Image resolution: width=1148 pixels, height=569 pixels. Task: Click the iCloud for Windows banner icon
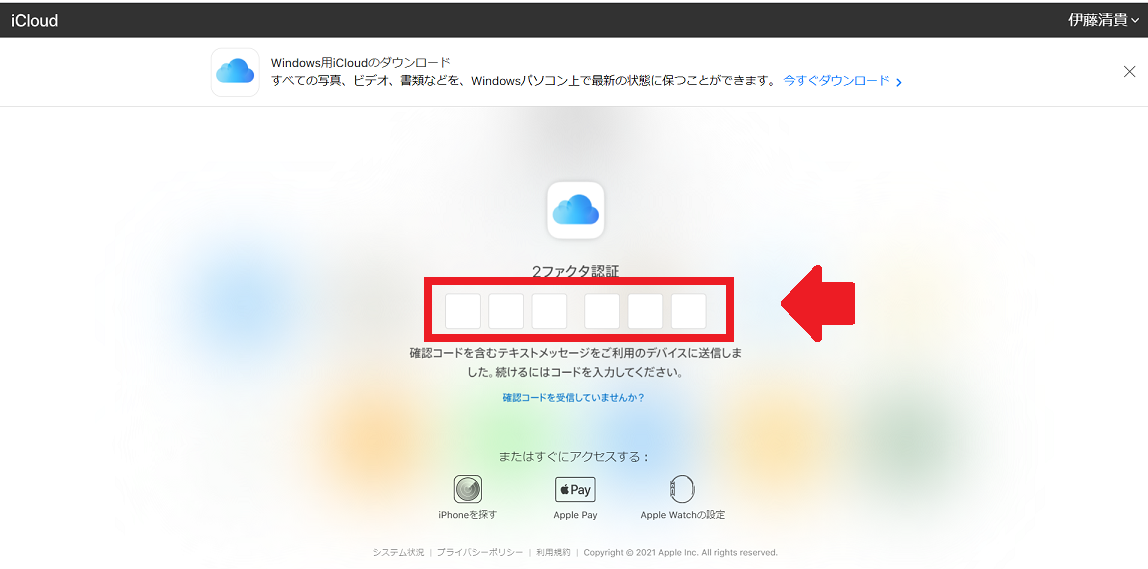pyautogui.click(x=235, y=72)
